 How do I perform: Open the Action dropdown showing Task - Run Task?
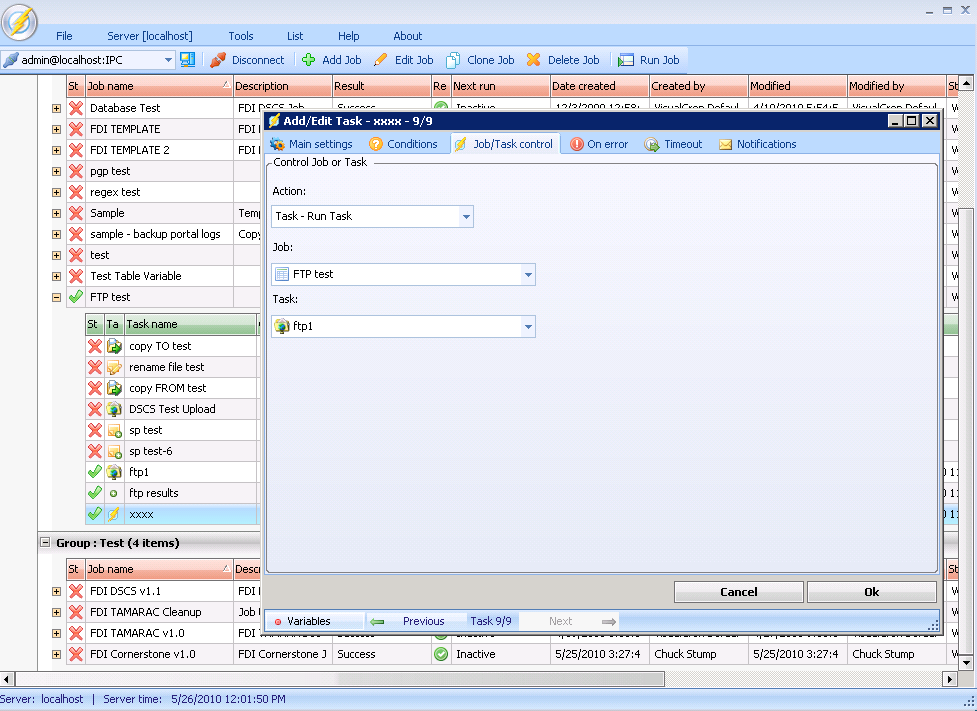click(x=466, y=216)
